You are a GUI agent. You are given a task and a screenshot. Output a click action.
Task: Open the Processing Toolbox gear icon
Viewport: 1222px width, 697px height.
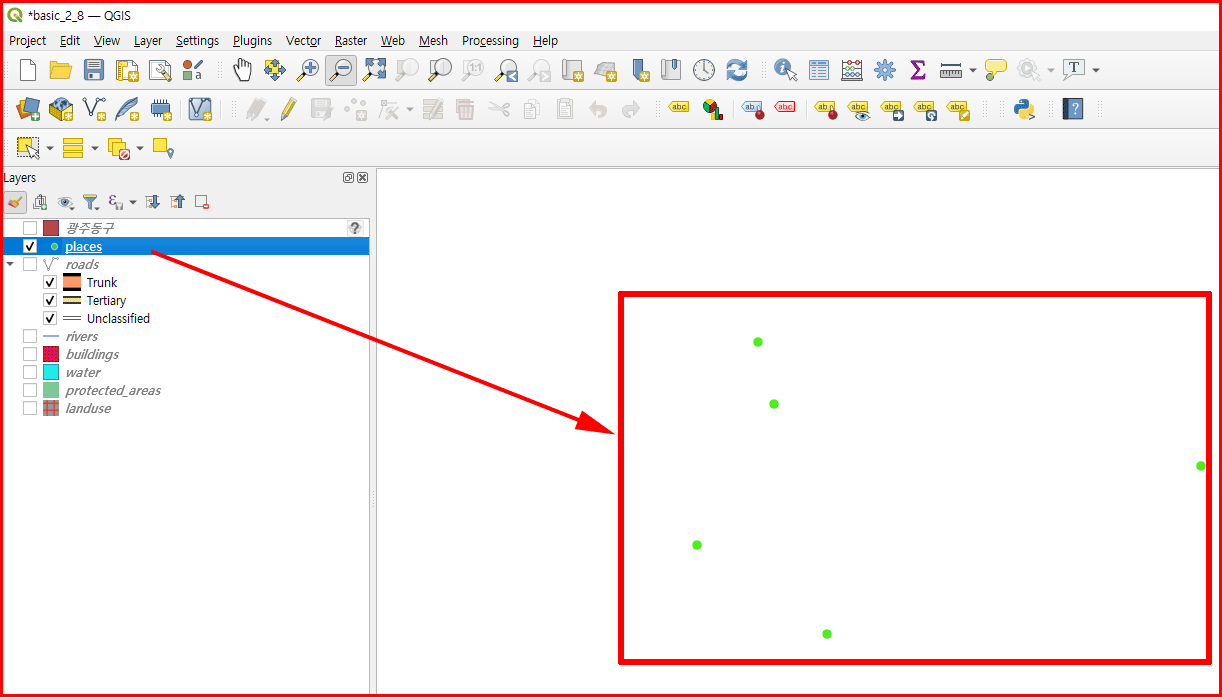pyautogui.click(x=885, y=70)
